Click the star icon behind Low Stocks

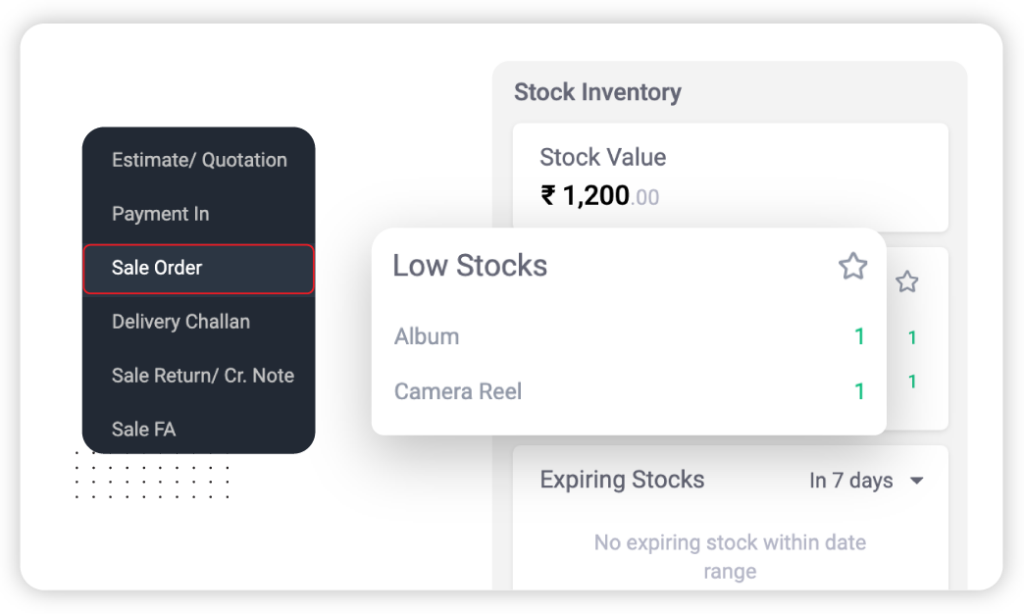(907, 282)
